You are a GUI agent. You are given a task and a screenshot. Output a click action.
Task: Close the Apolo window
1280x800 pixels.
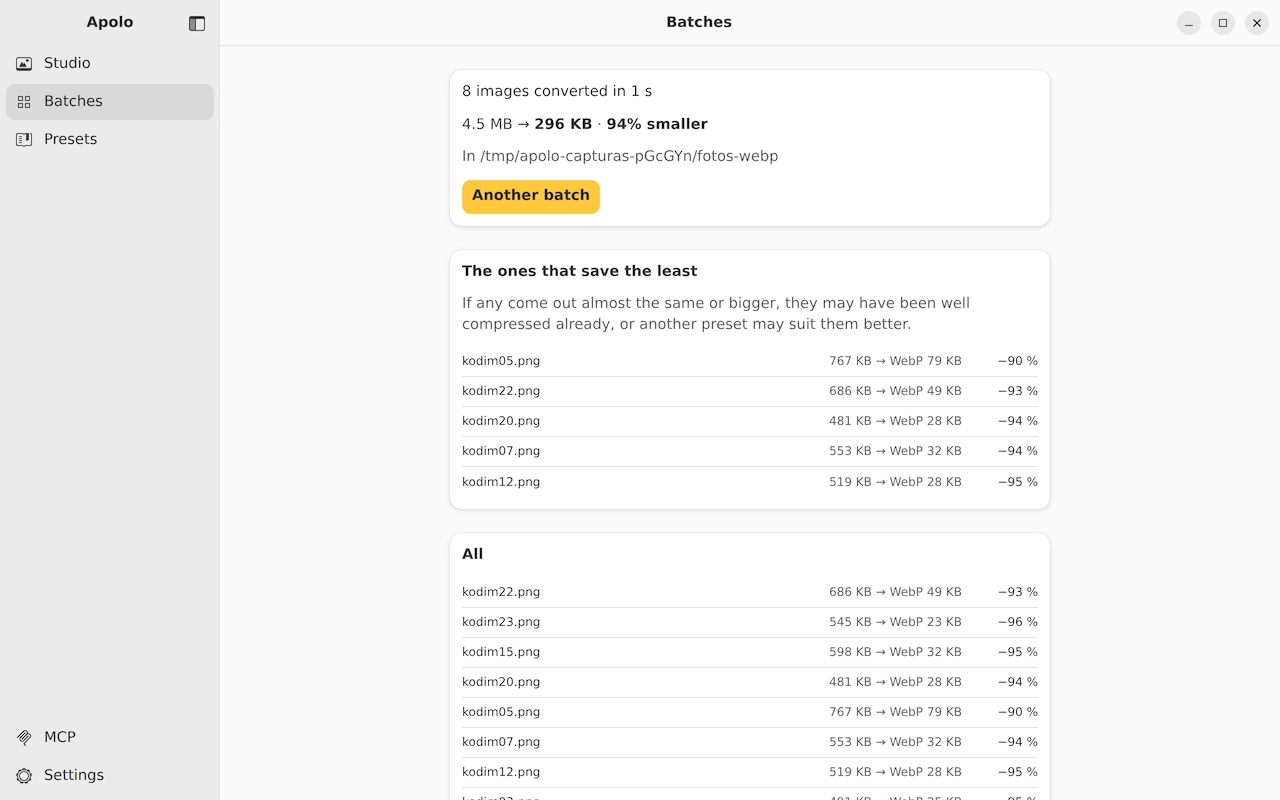[1257, 23]
